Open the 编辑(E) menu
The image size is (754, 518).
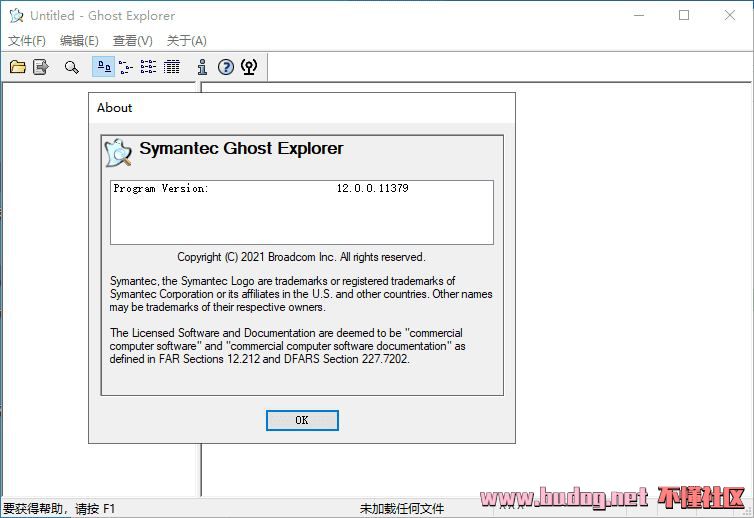tap(79, 41)
